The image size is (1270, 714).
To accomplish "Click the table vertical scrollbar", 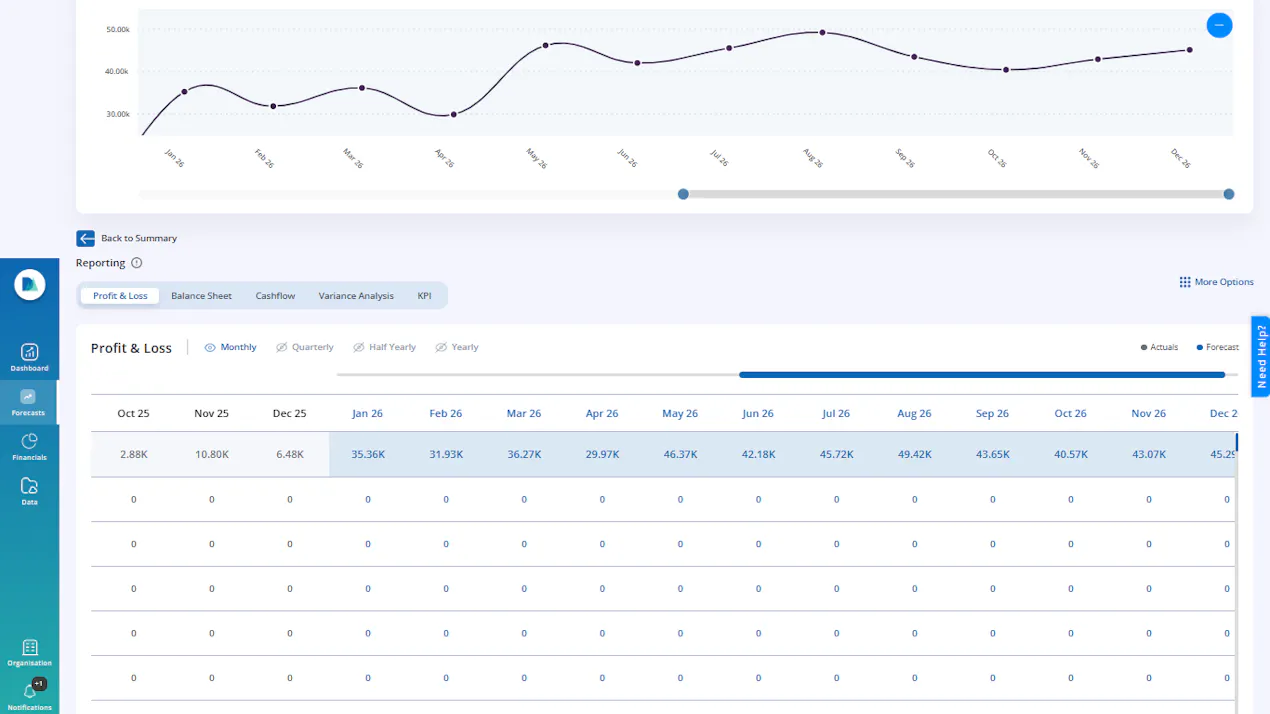I will pos(1237,442).
